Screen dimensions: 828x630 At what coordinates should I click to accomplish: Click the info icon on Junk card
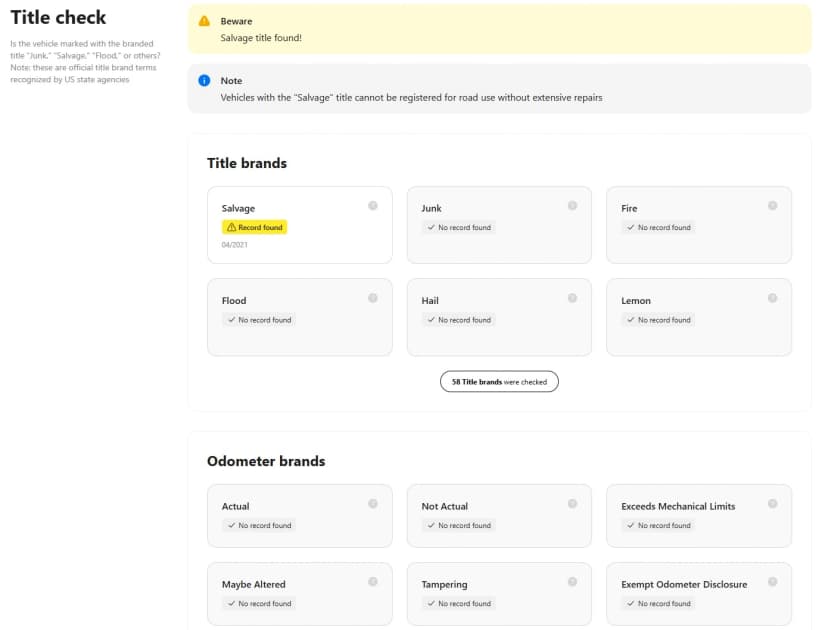tap(572, 206)
